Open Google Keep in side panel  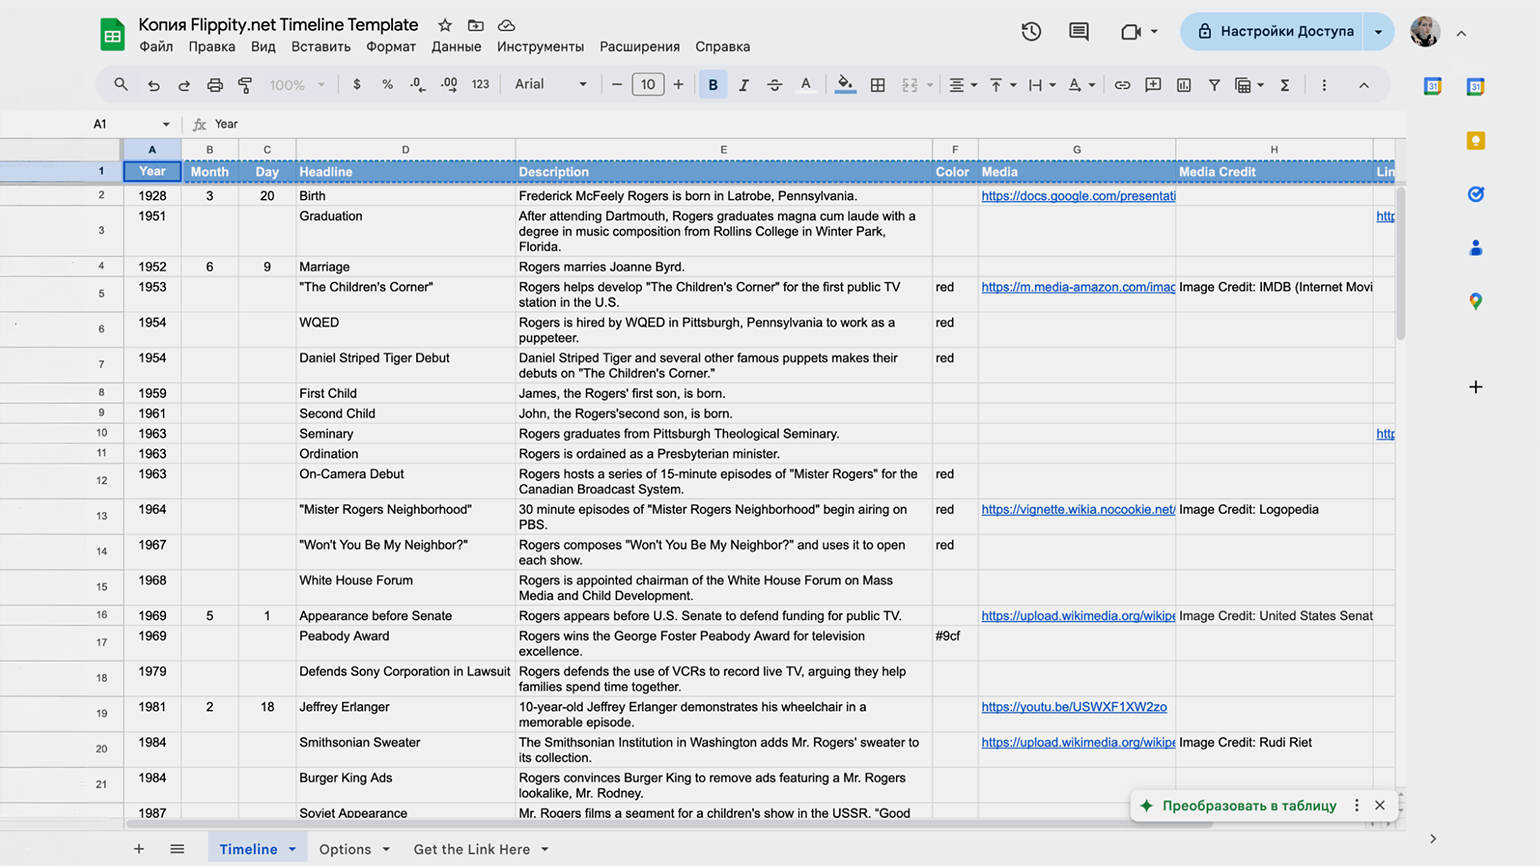point(1476,141)
